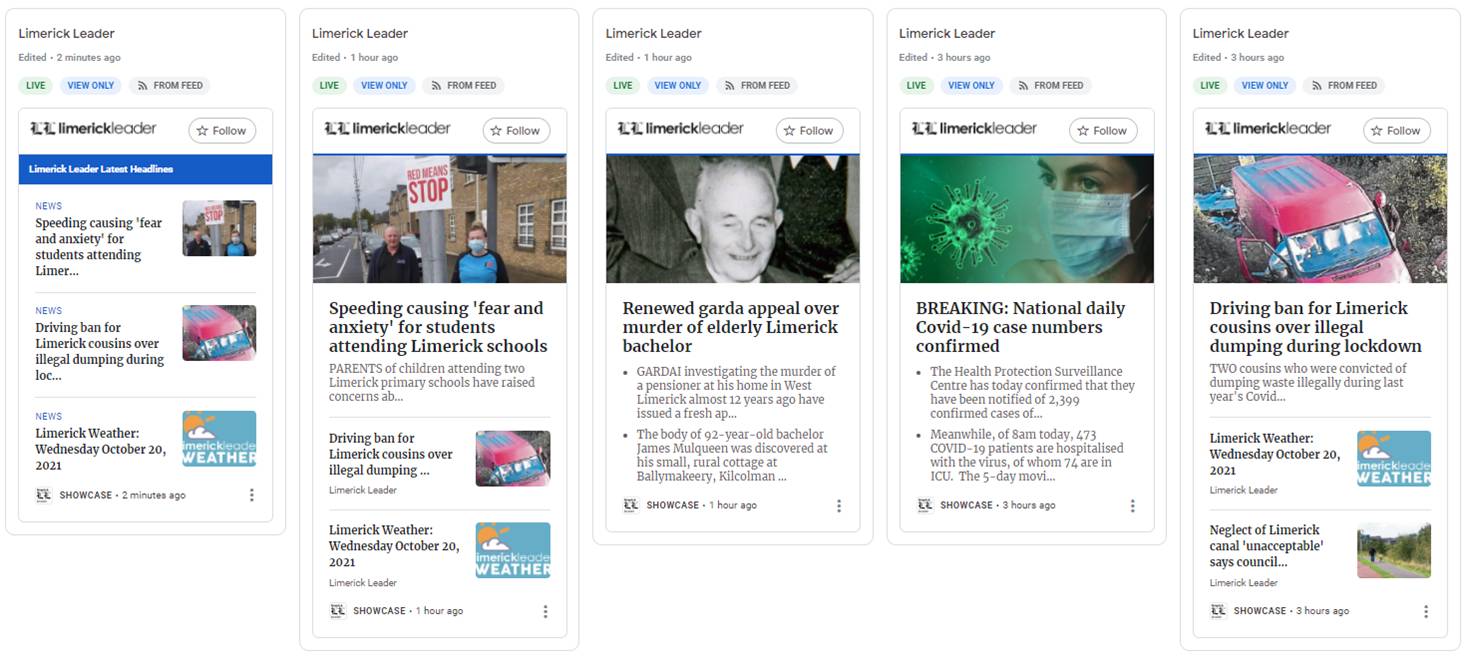
Task: Click 'Limerick Leader' title above 'Edited • 2 minutes ago'
Action: tap(66, 34)
